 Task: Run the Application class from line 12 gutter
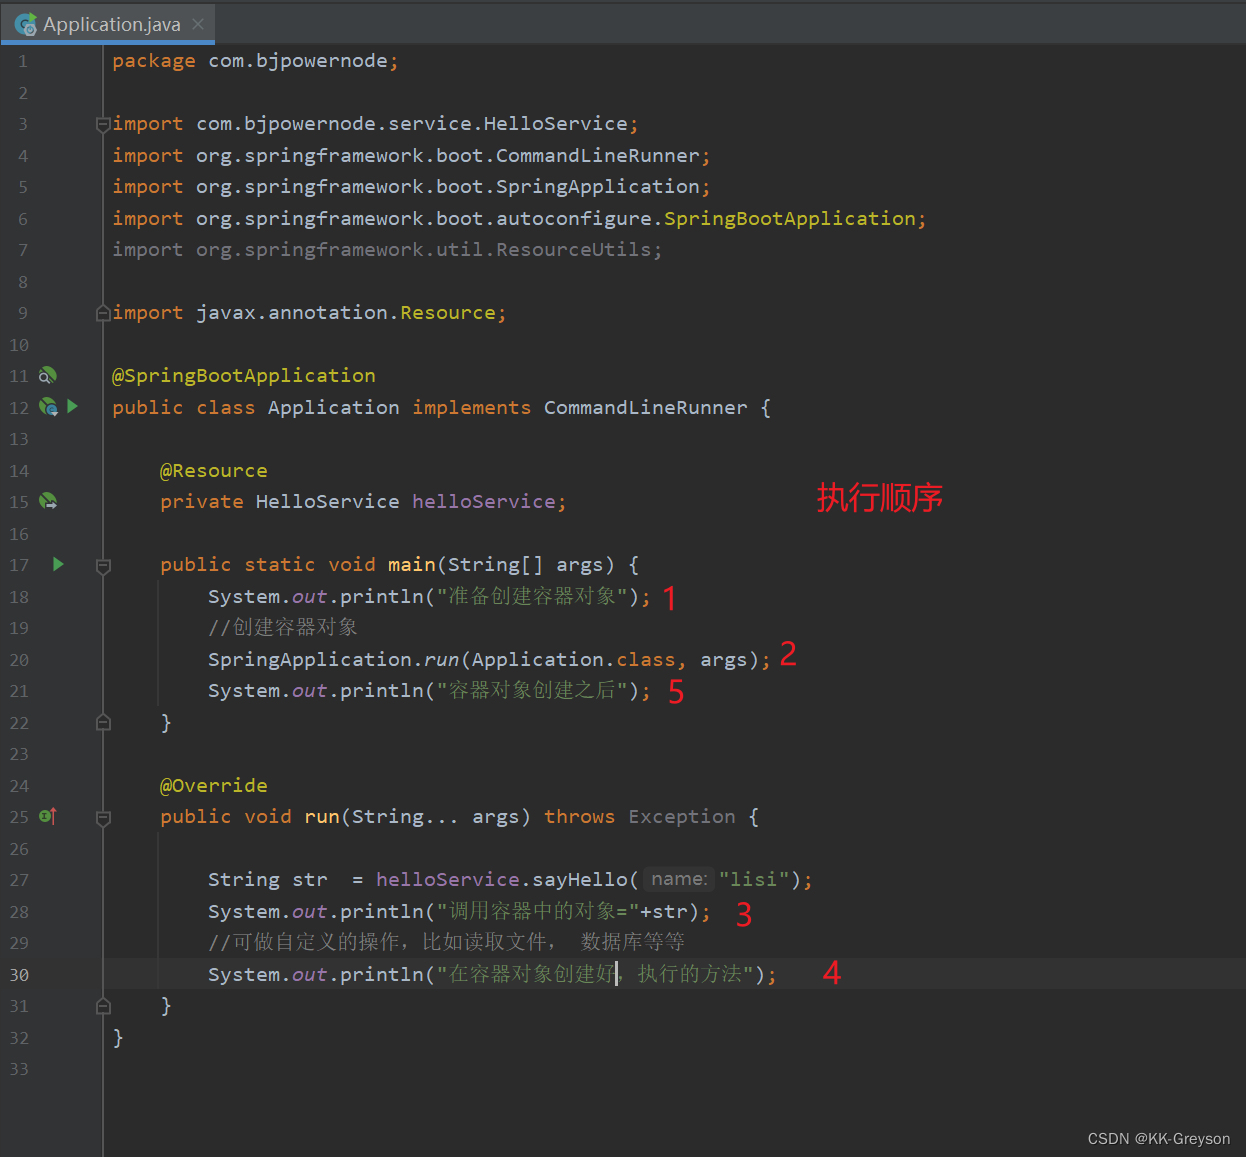point(72,407)
